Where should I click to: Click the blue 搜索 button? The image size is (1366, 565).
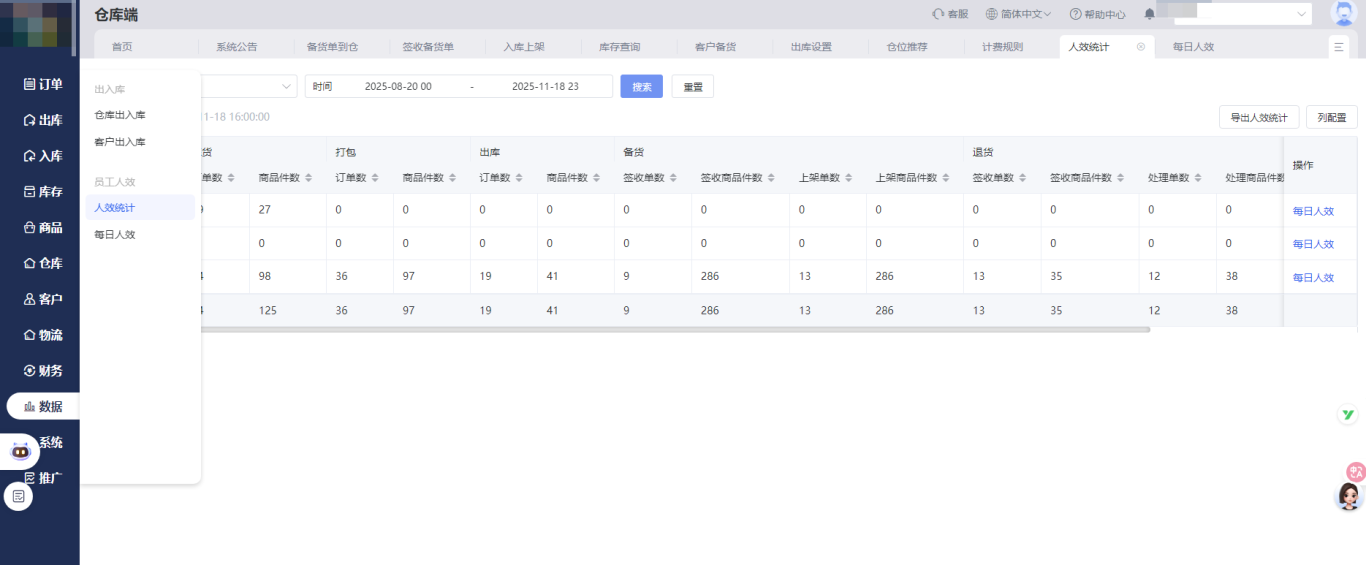pyautogui.click(x=641, y=87)
